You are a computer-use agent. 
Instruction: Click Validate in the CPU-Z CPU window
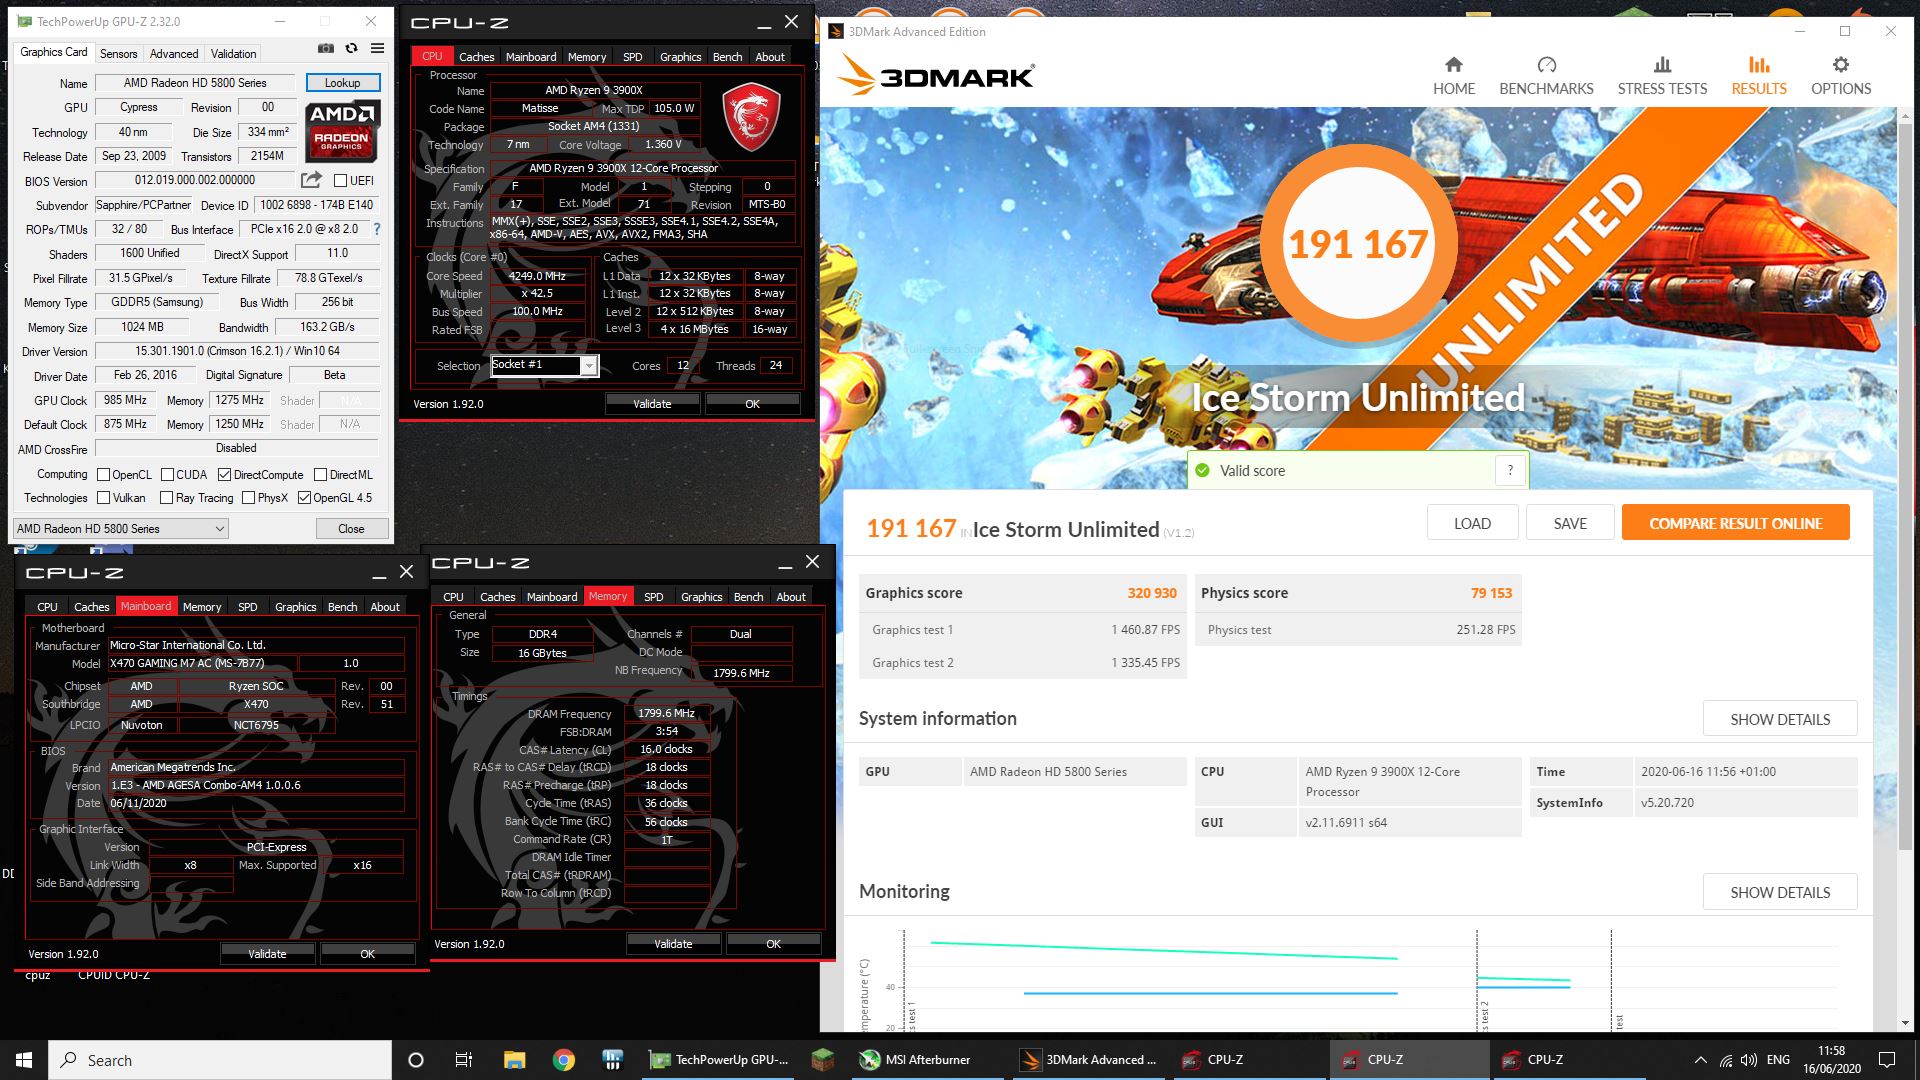click(x=652, y=404)
